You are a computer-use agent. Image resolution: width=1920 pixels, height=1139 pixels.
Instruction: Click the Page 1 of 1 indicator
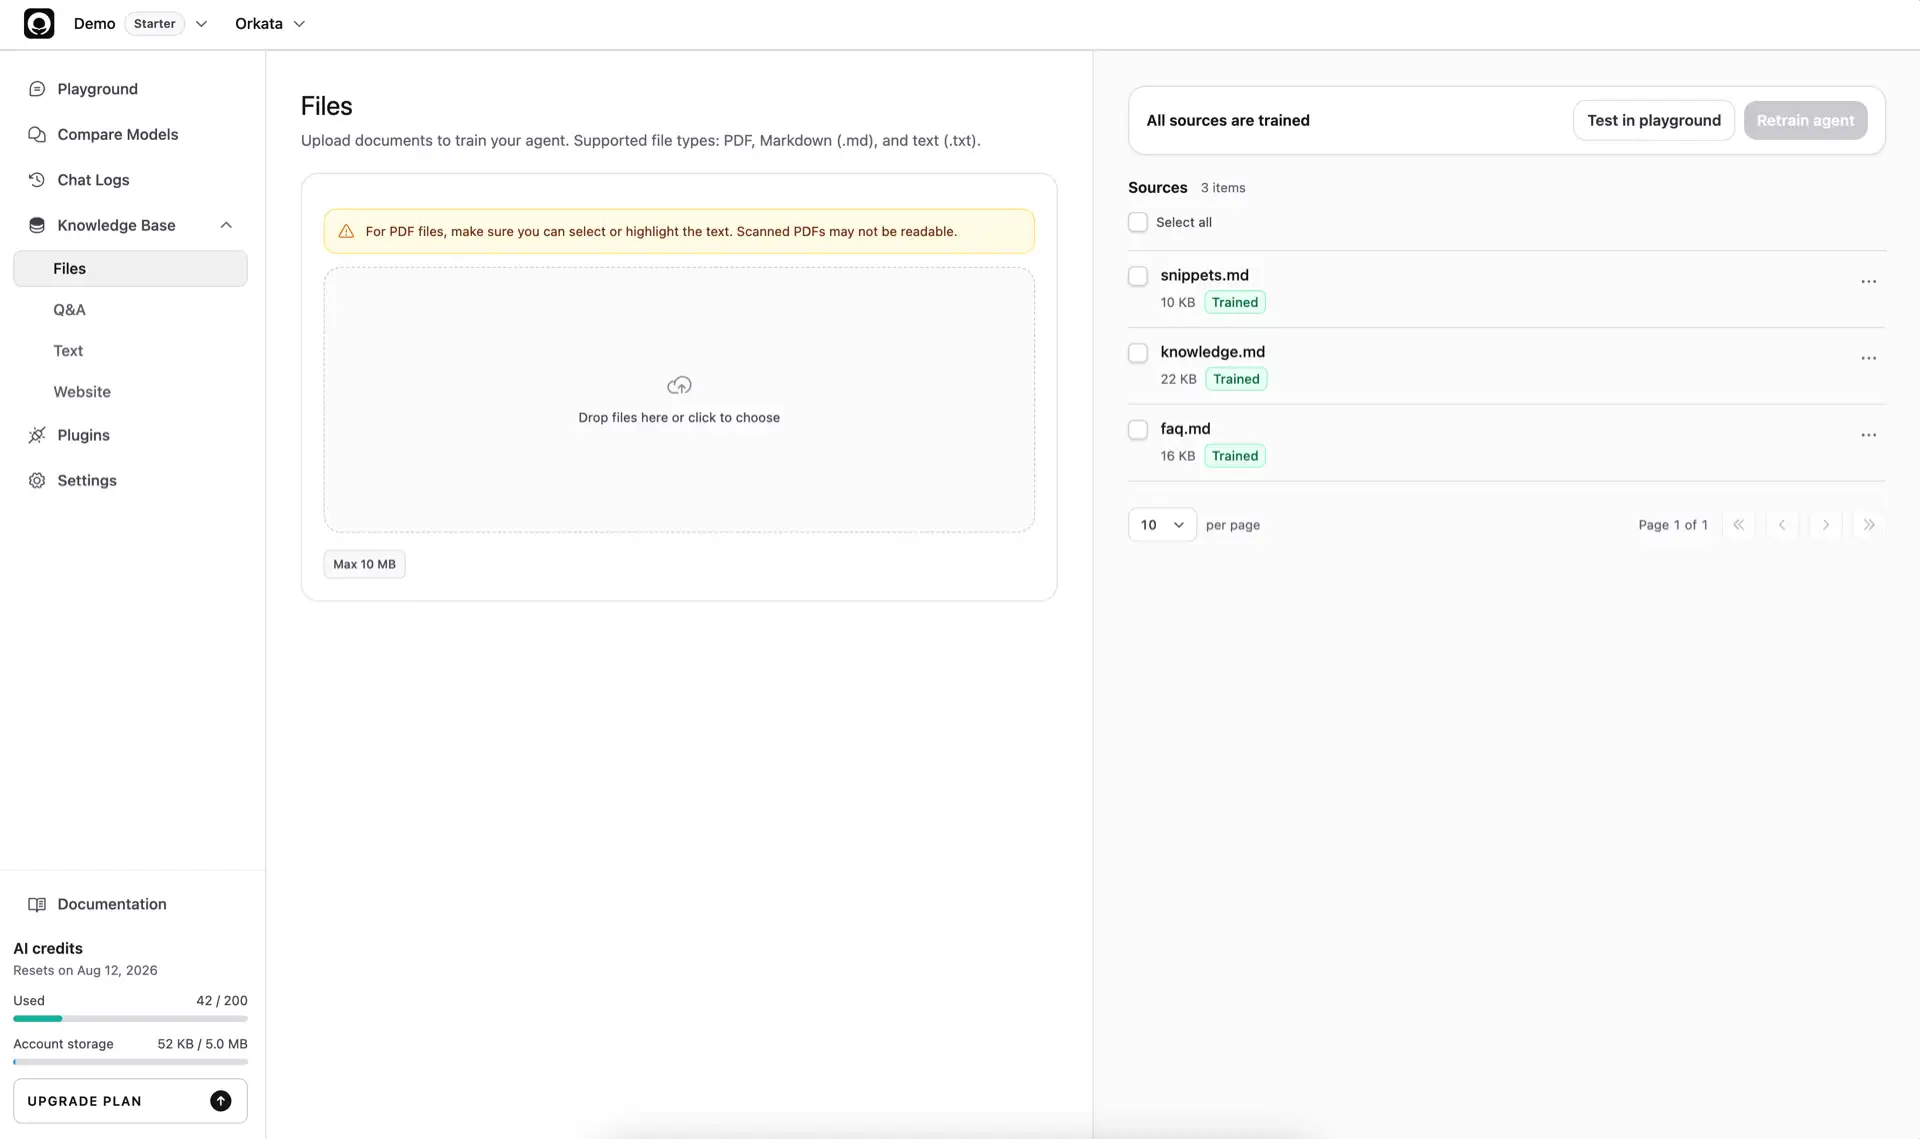click(1673, 525)
